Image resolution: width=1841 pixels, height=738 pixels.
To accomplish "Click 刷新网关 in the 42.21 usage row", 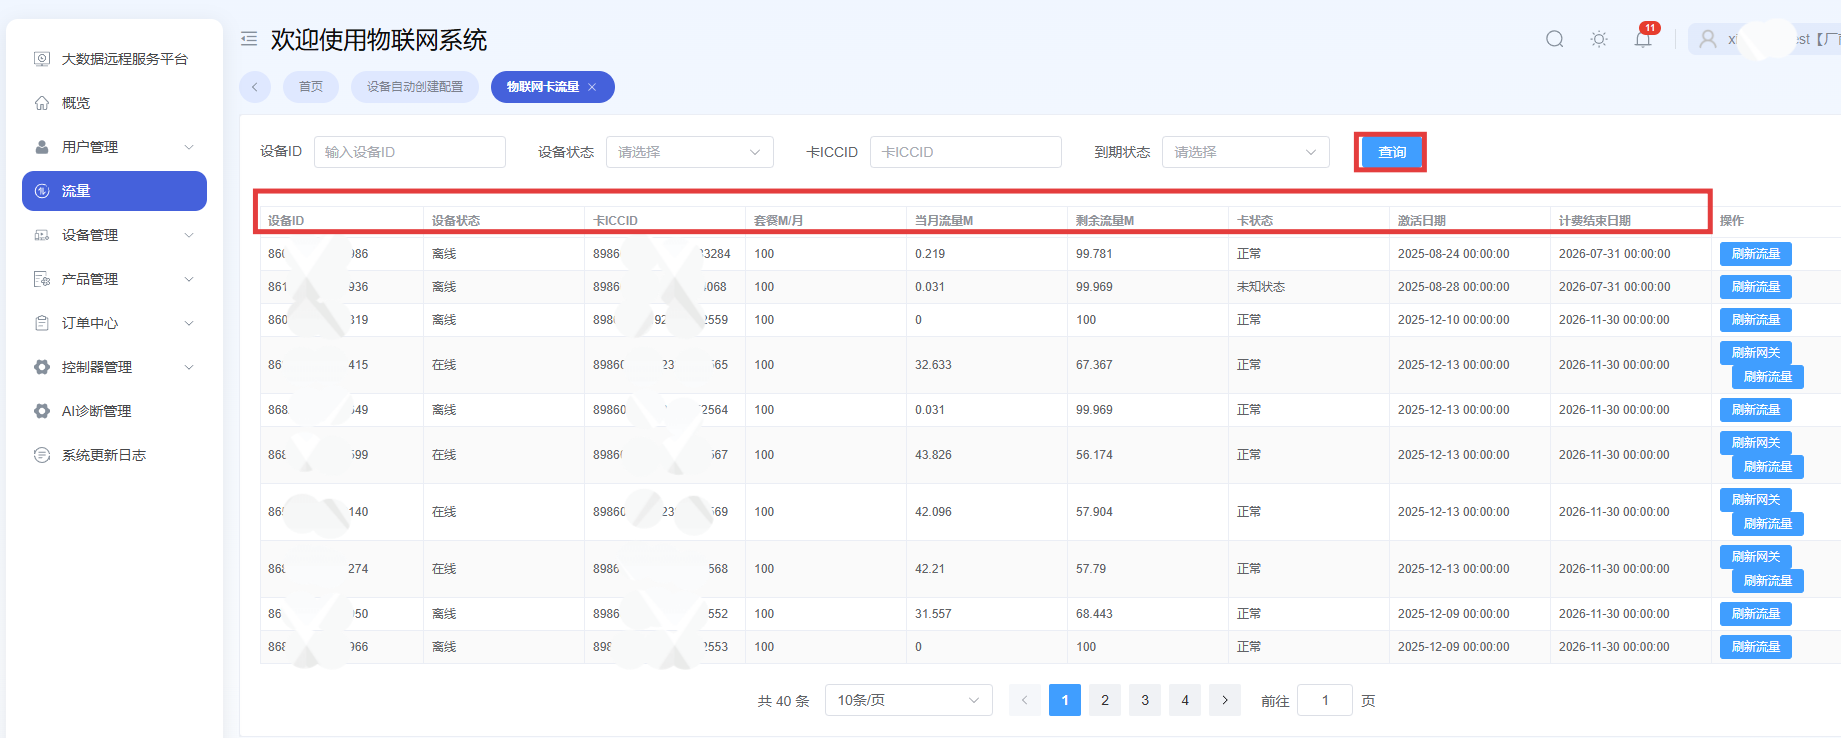I will [1756, 557].
